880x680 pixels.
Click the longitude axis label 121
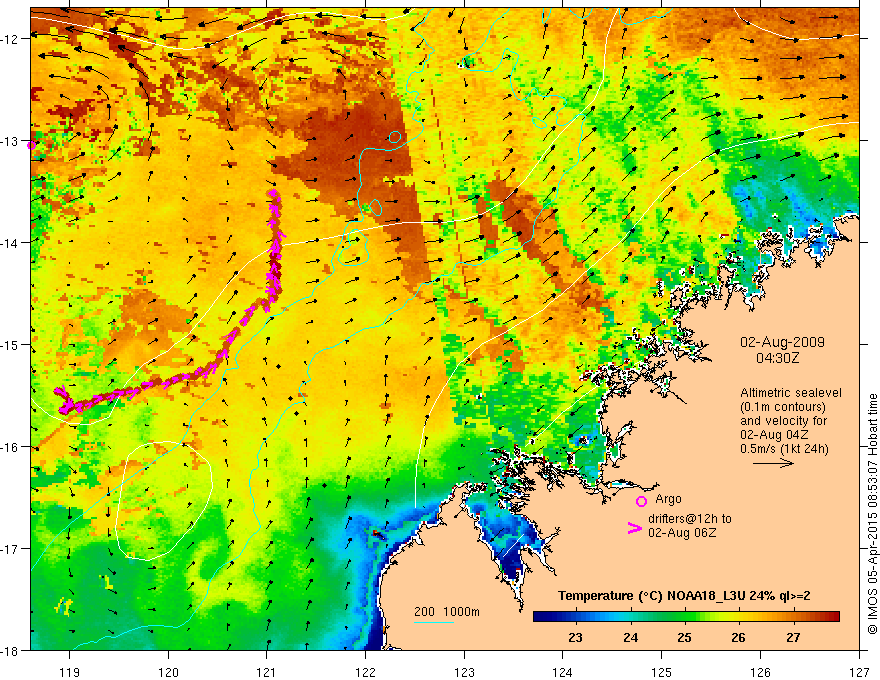(x=267, y=672)
